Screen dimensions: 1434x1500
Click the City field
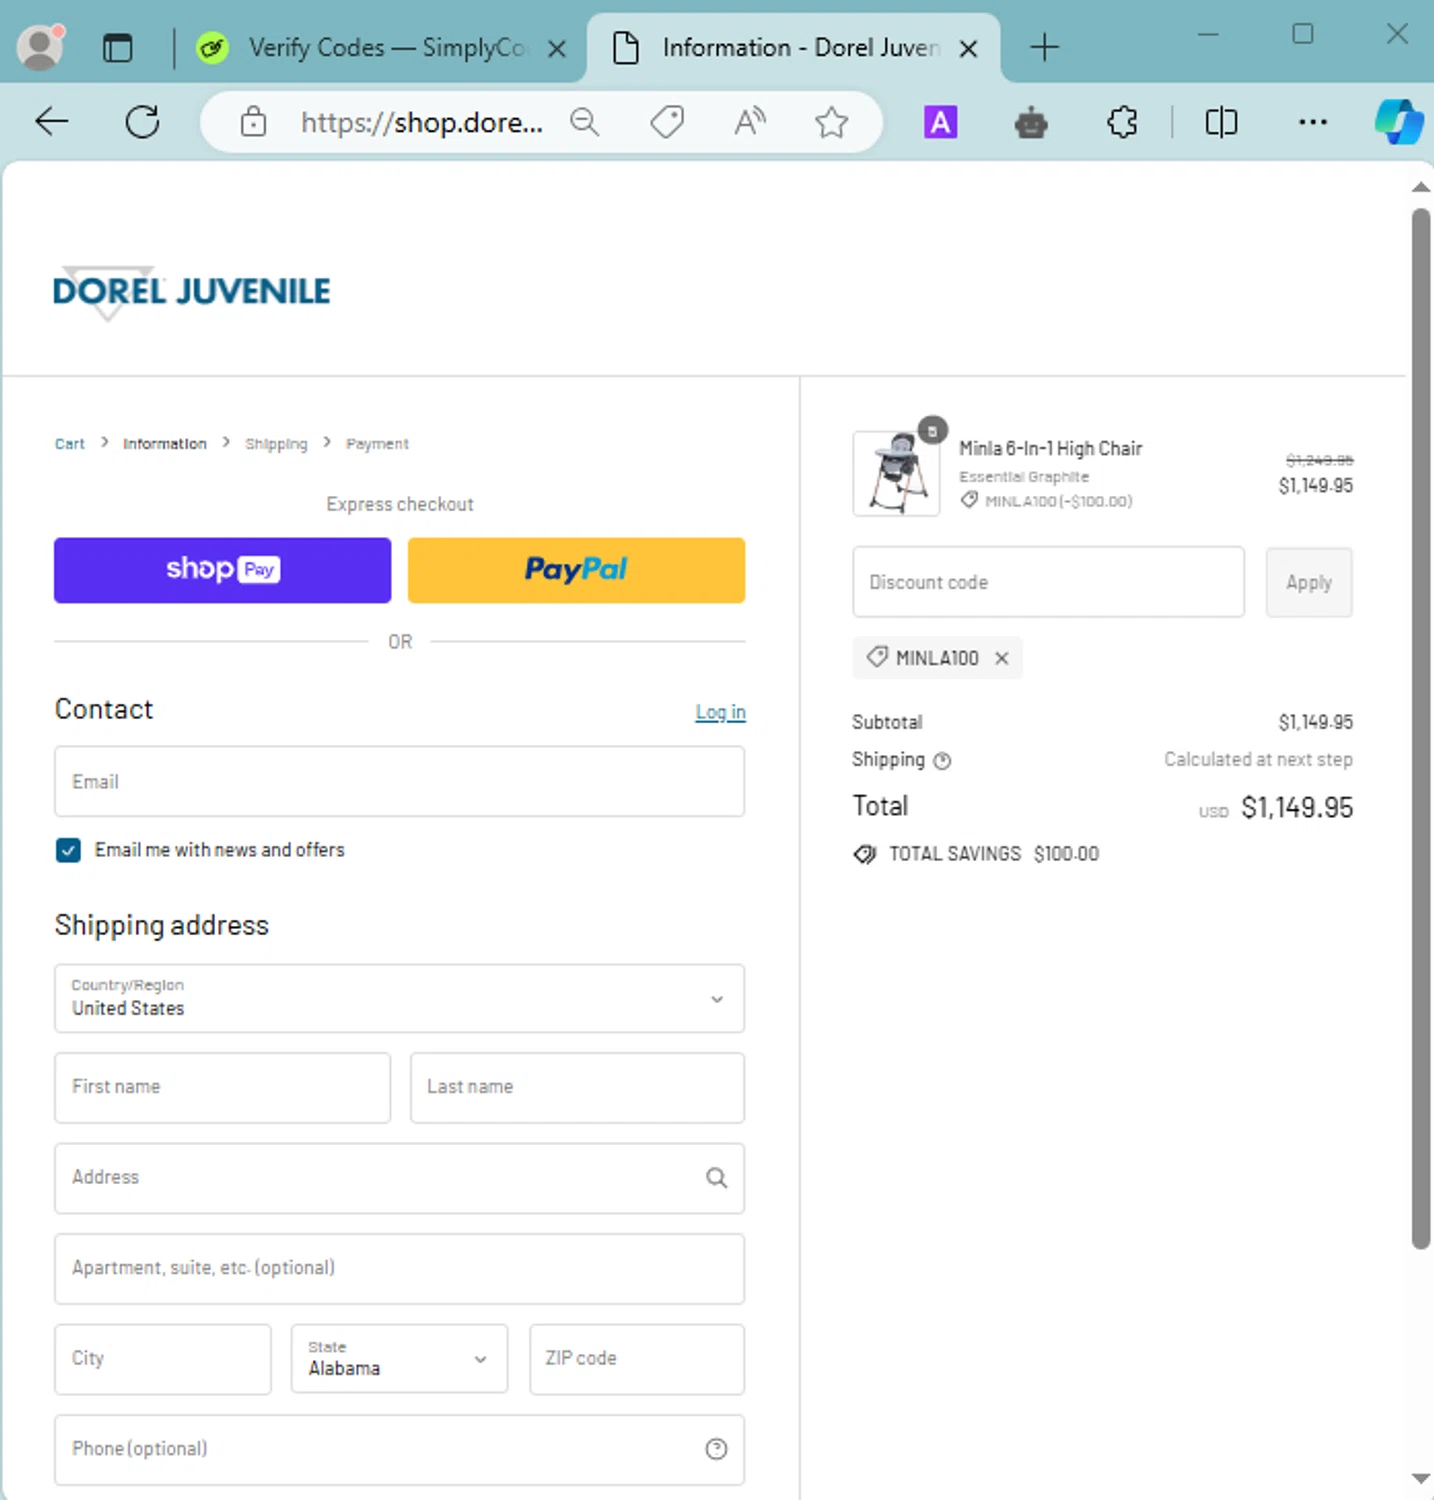pyautogui.click(x=163, y=1359)
